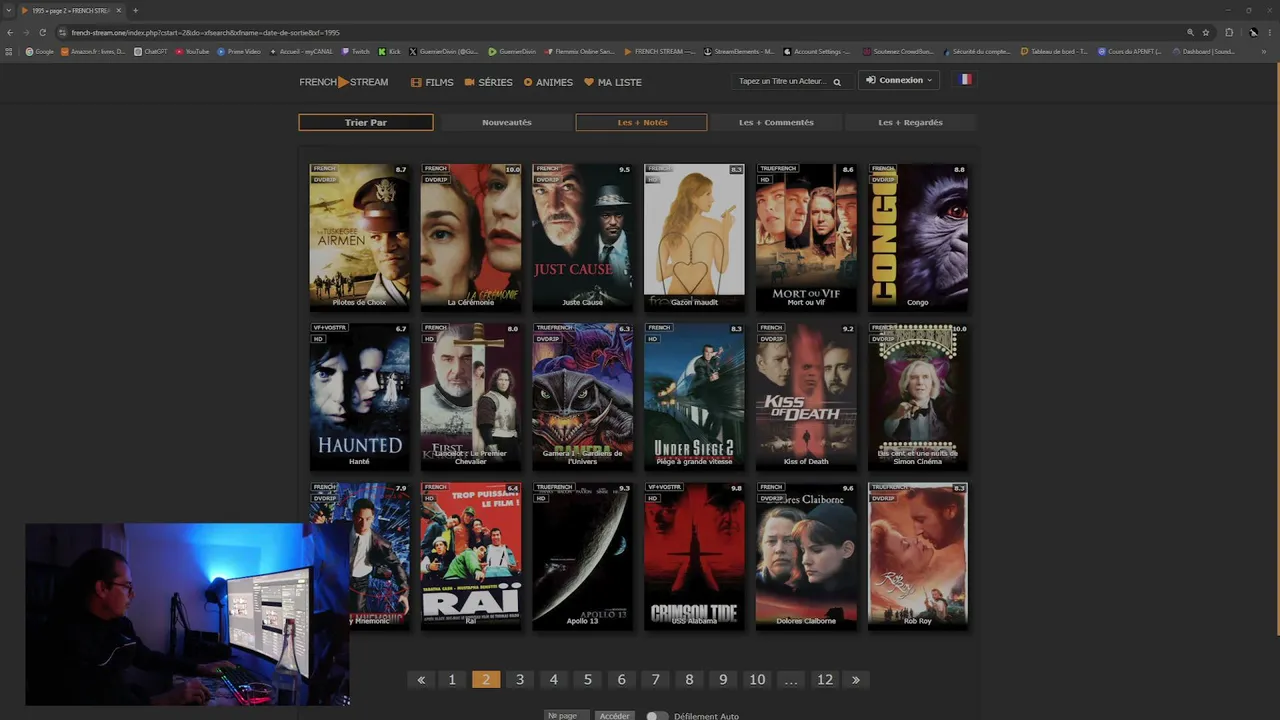Select the Nouveautés sort tab
Viewport: 1280px width, 720px height.
pyautogui.click(x=507, y=122)
